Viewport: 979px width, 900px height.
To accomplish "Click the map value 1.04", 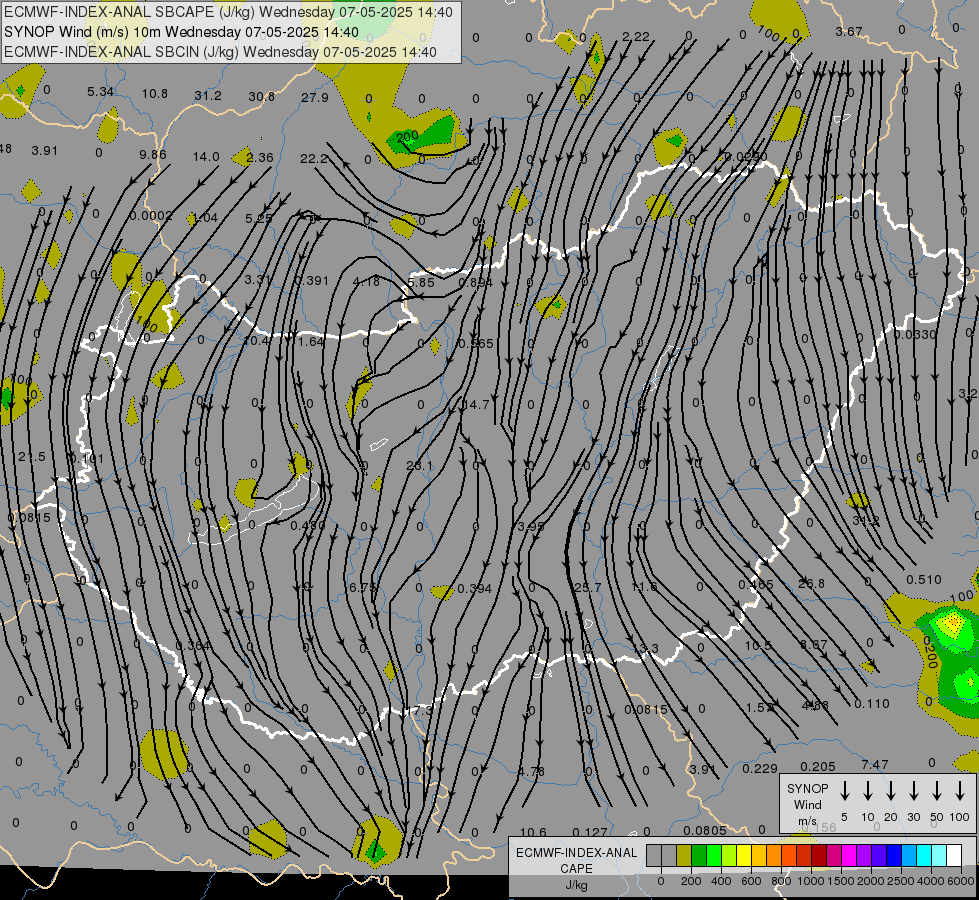I will coord(205,217).
